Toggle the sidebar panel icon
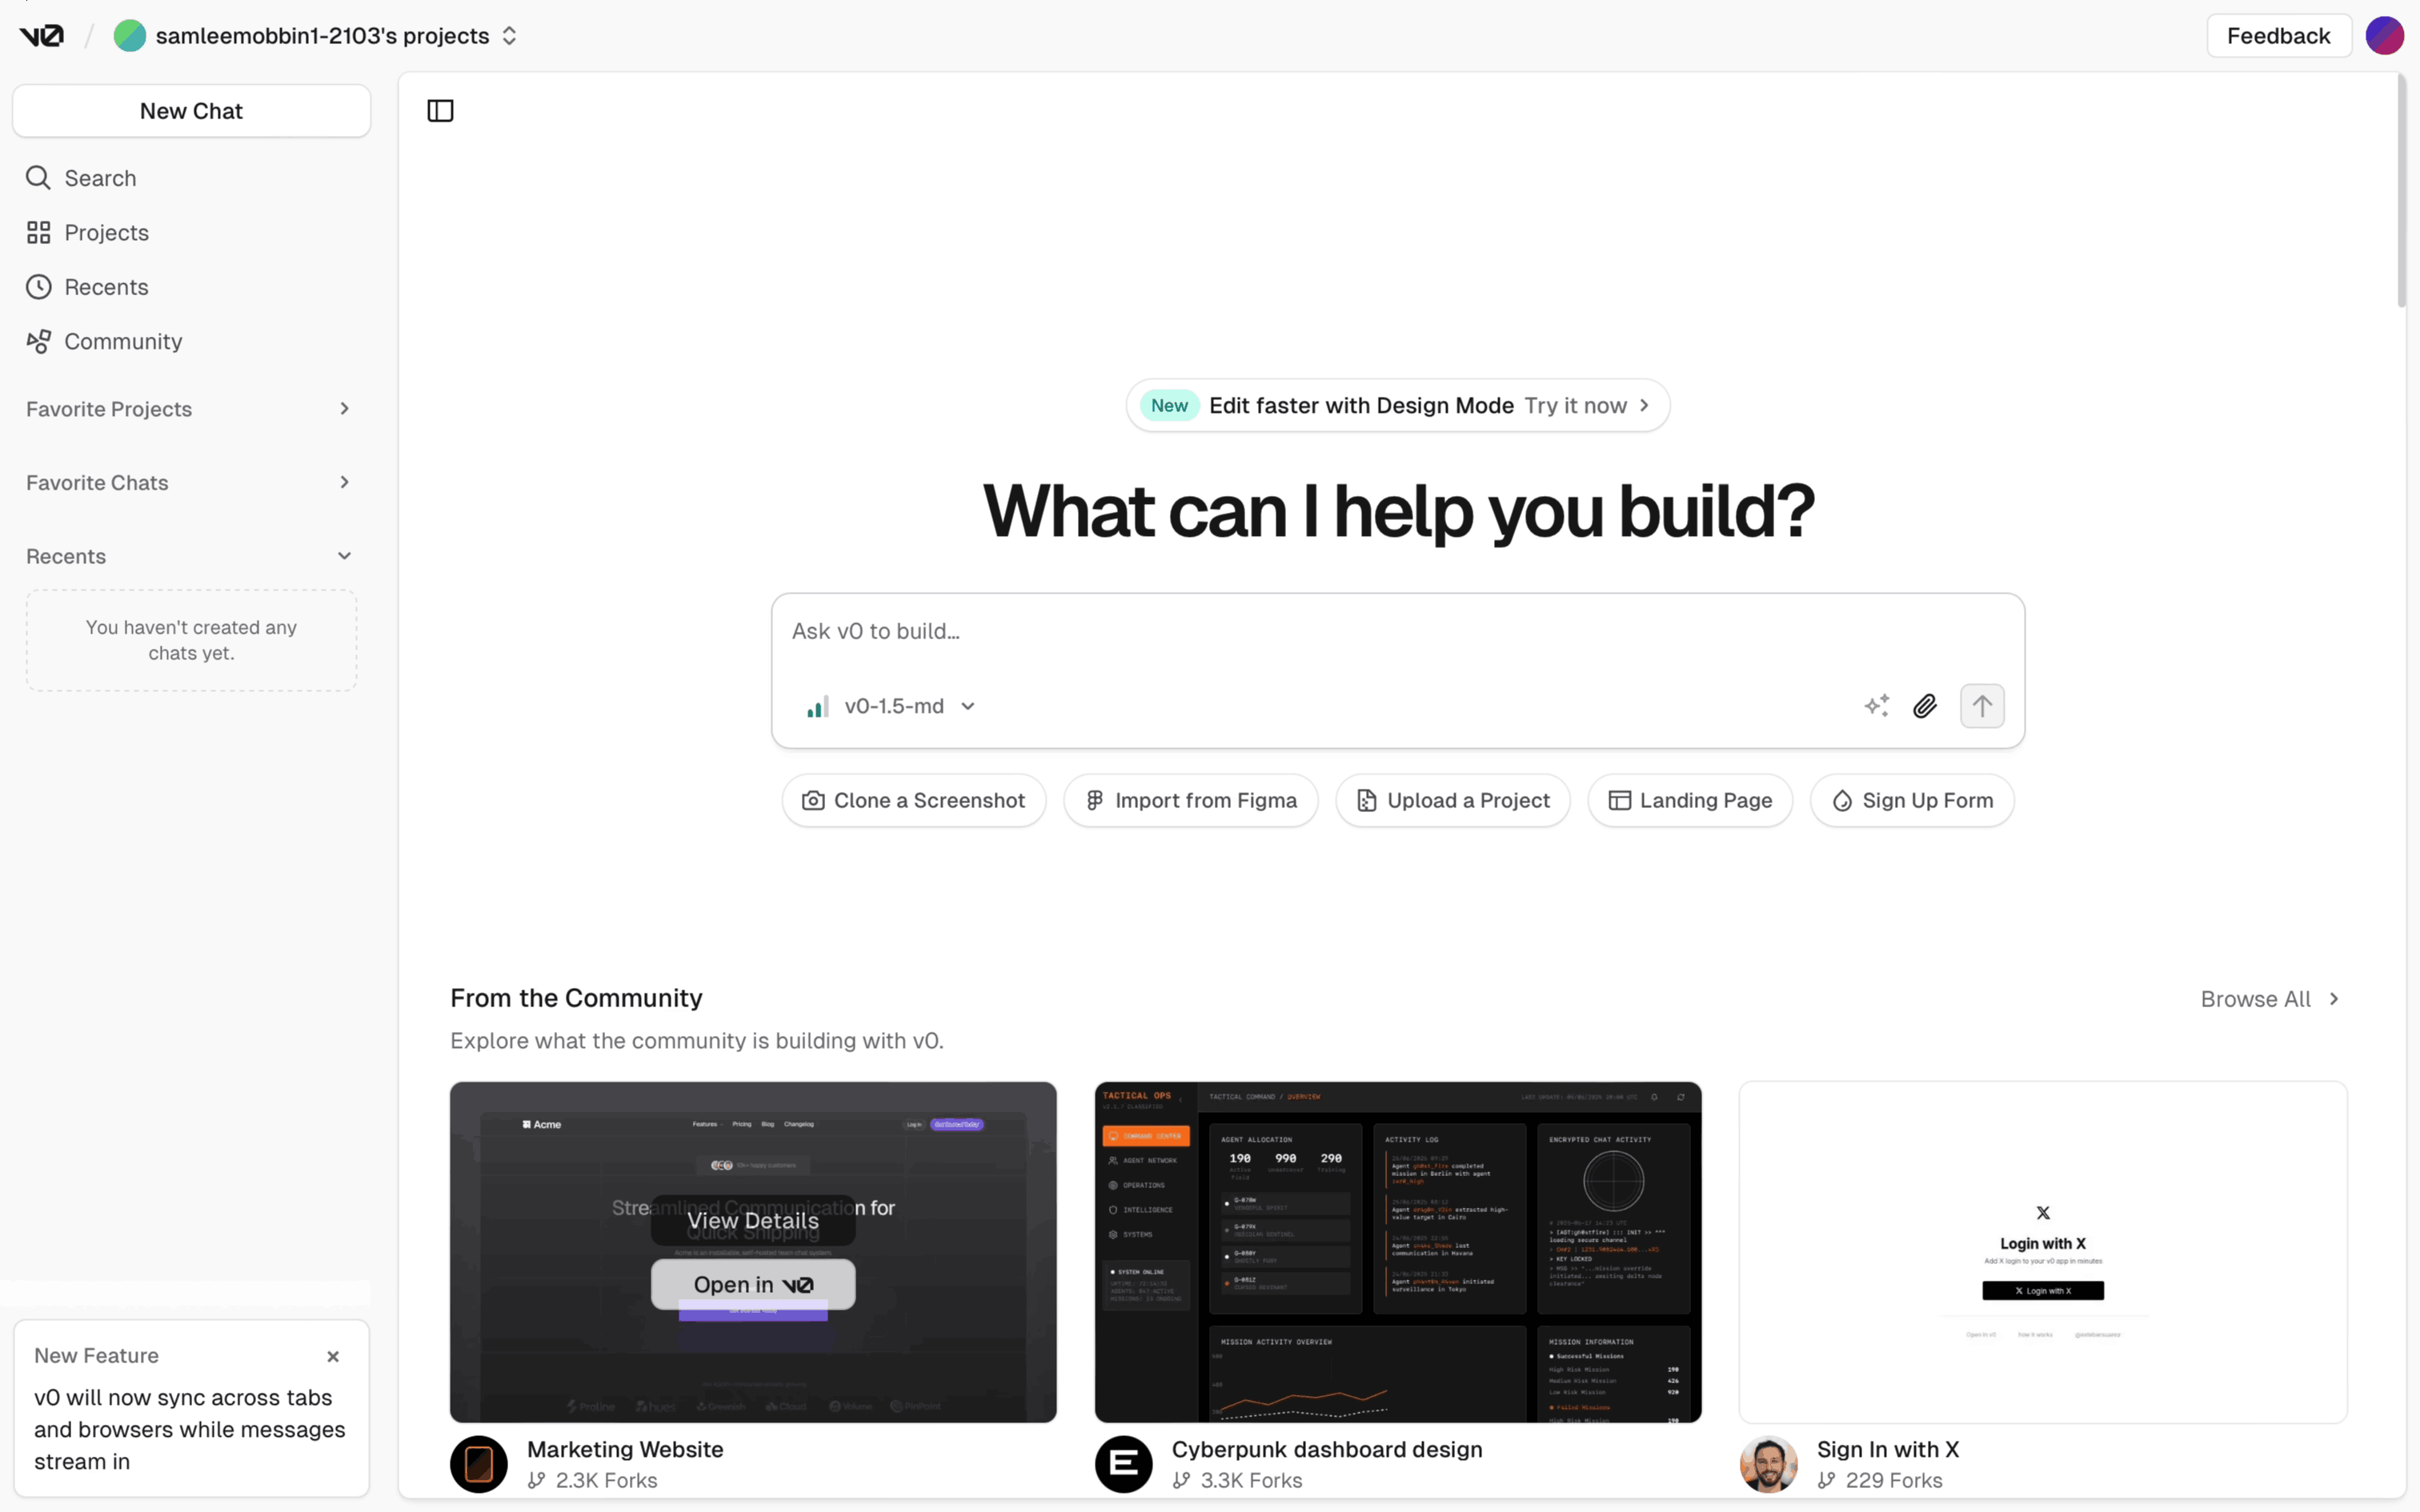The height and width of the screenshot is (1512, 2420). [x=440, y=111]
